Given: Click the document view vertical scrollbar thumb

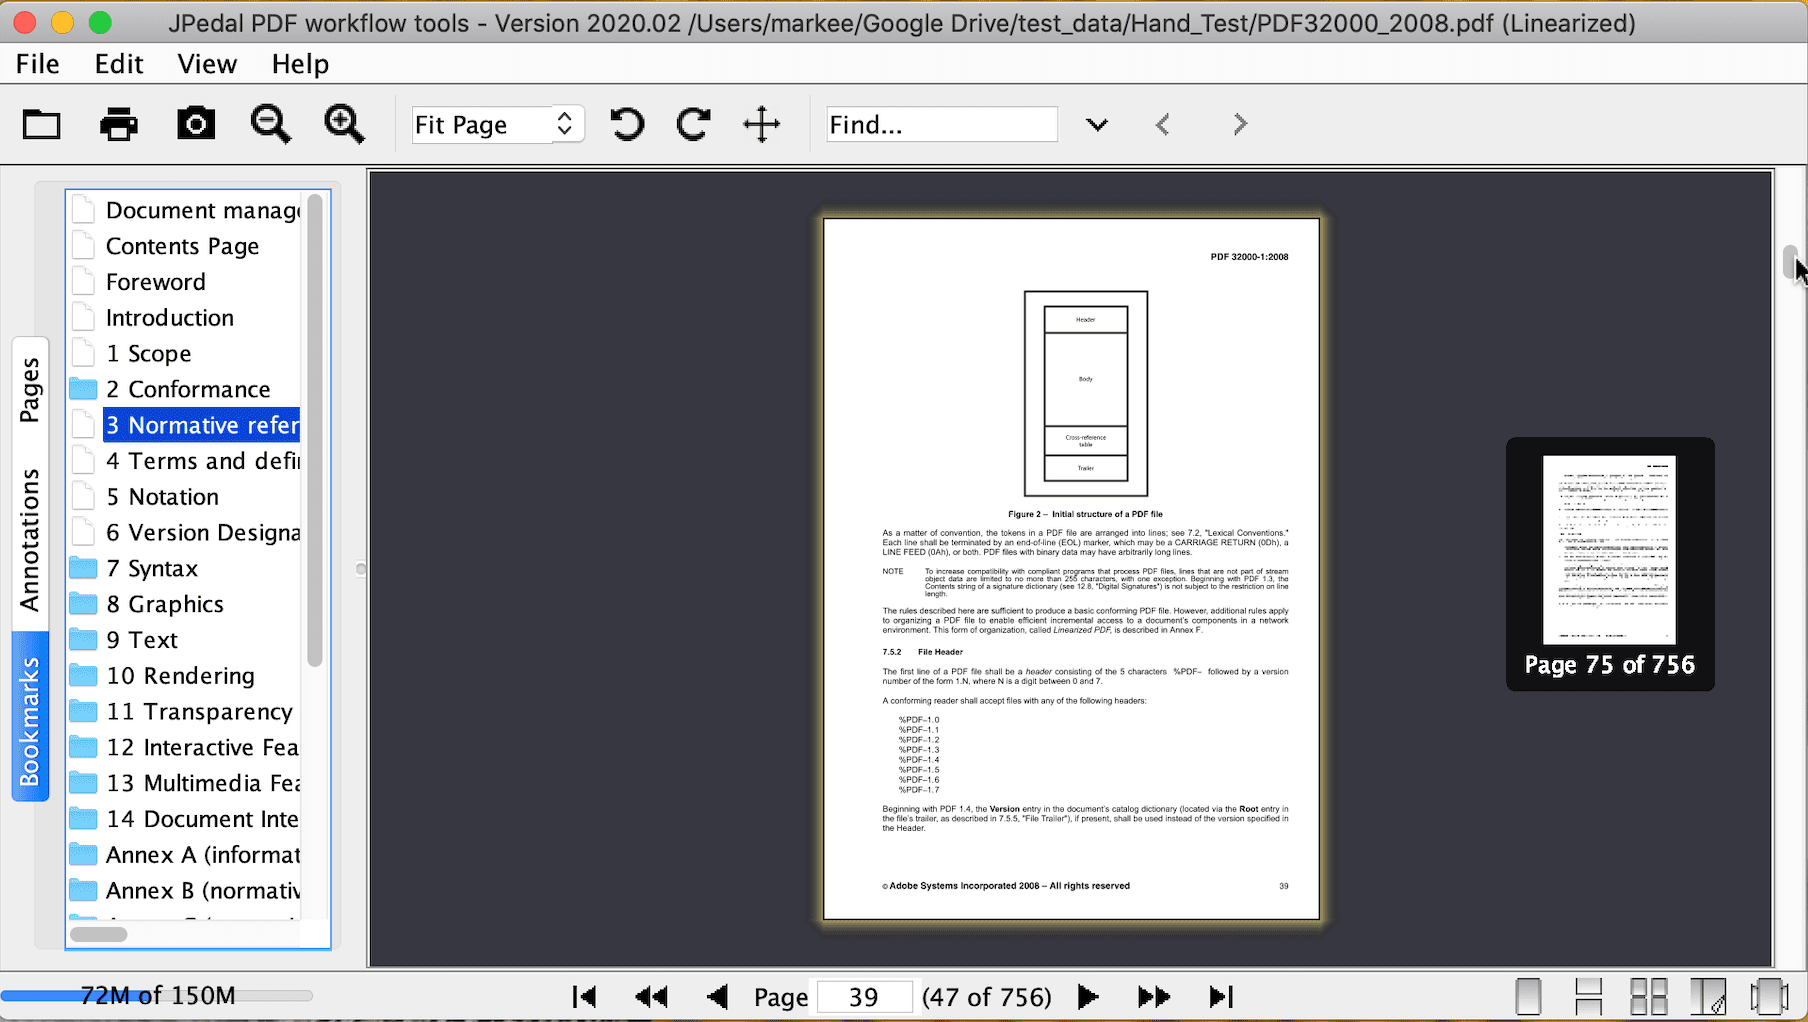Looking at the screenshot, I should (x=1789, y=262).
